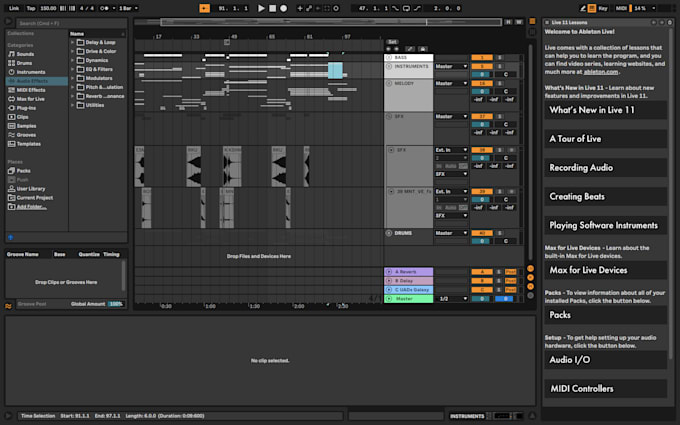Click the Arrangement Record button
The image size is (680, 425).
(x=284, y=8)
